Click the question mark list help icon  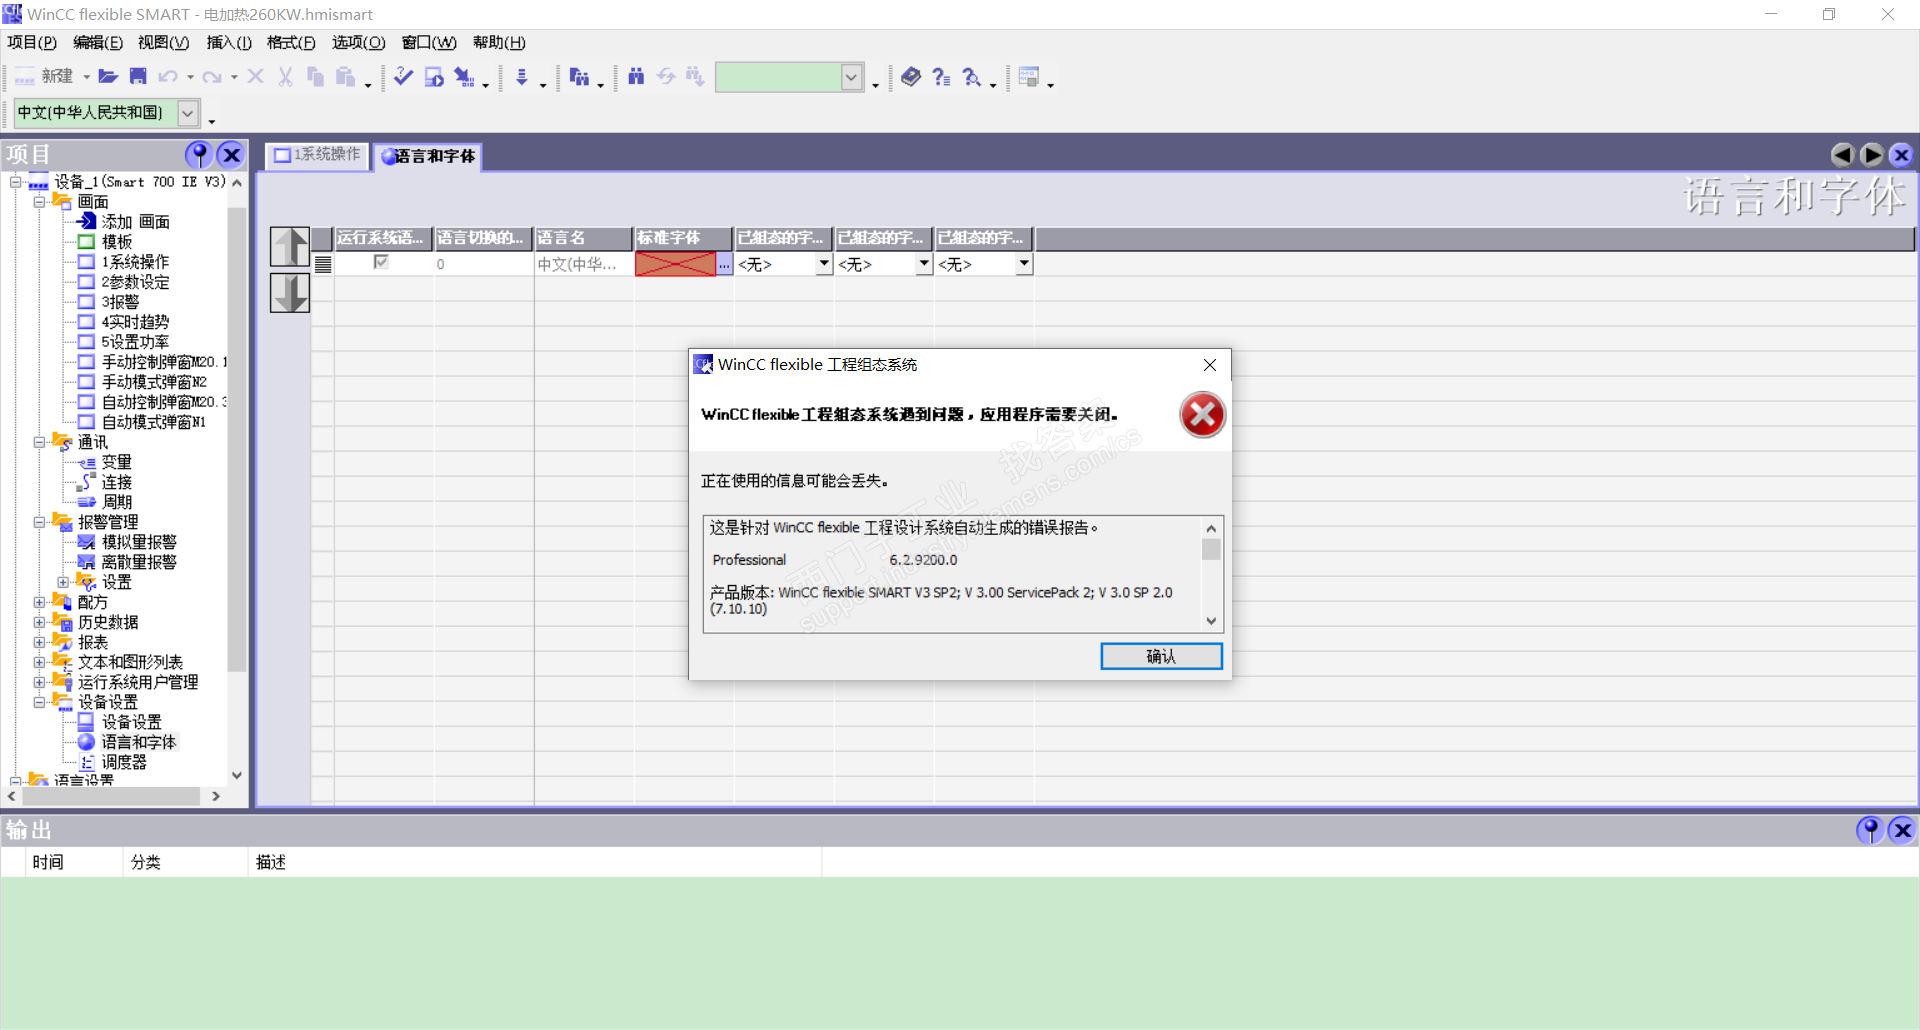click(941, 77)
